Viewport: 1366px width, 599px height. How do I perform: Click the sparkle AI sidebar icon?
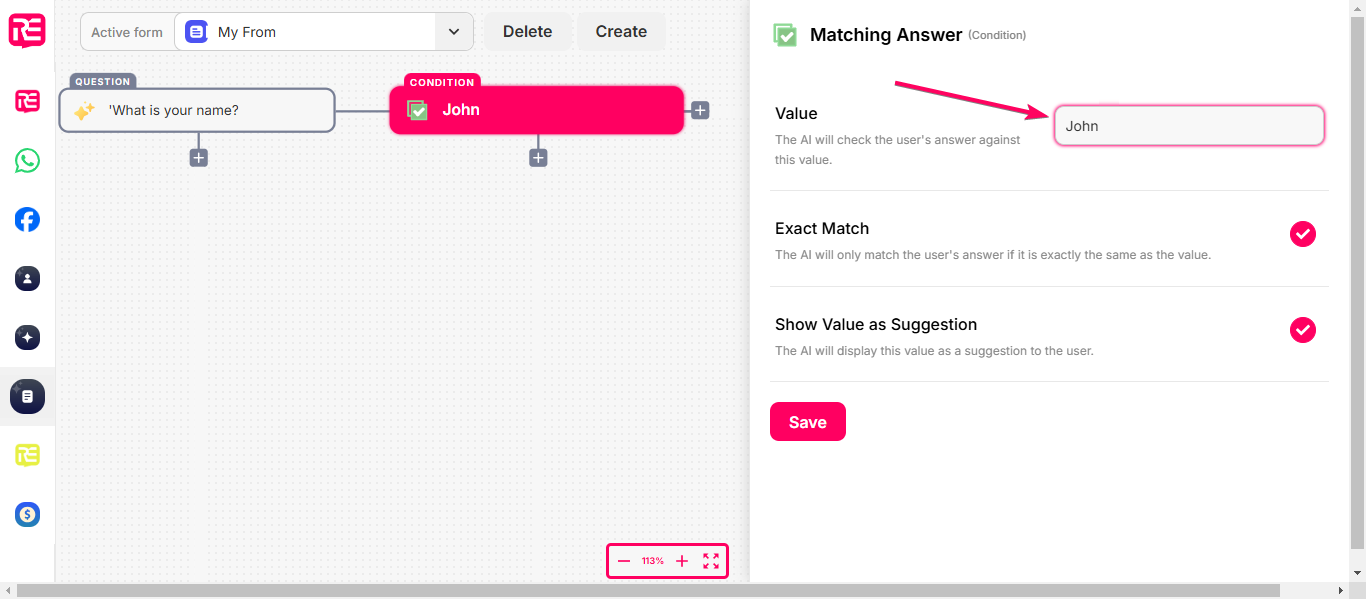(x=27, y=337)
